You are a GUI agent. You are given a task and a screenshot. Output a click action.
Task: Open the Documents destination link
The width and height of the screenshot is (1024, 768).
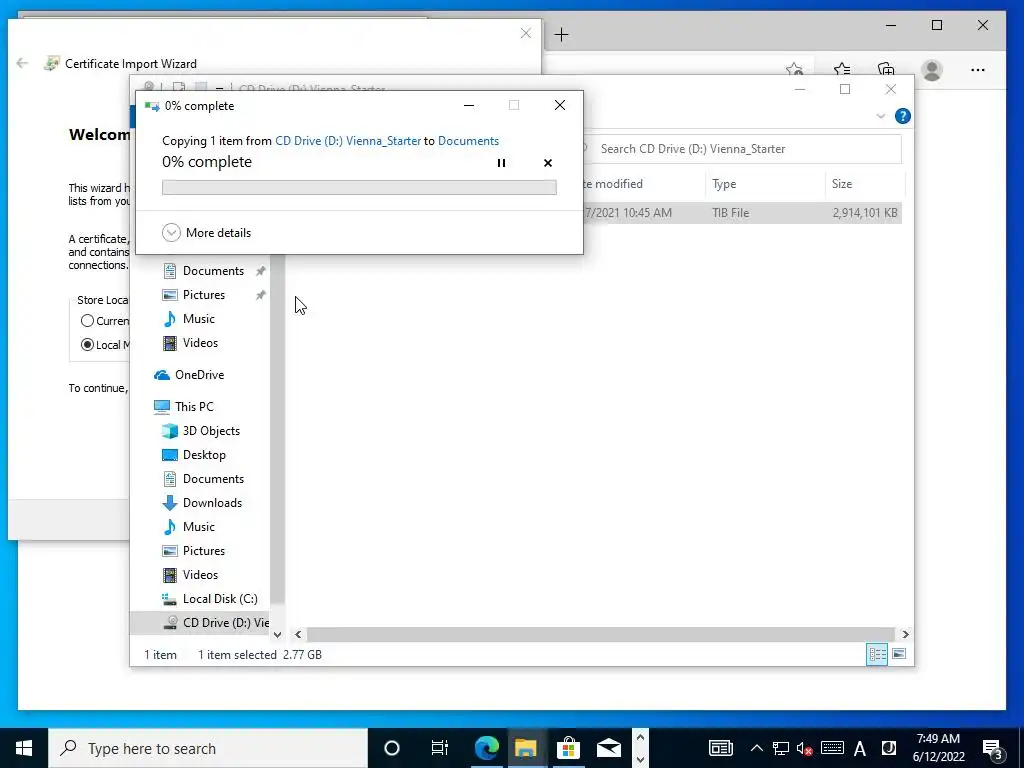pos(468,140)
